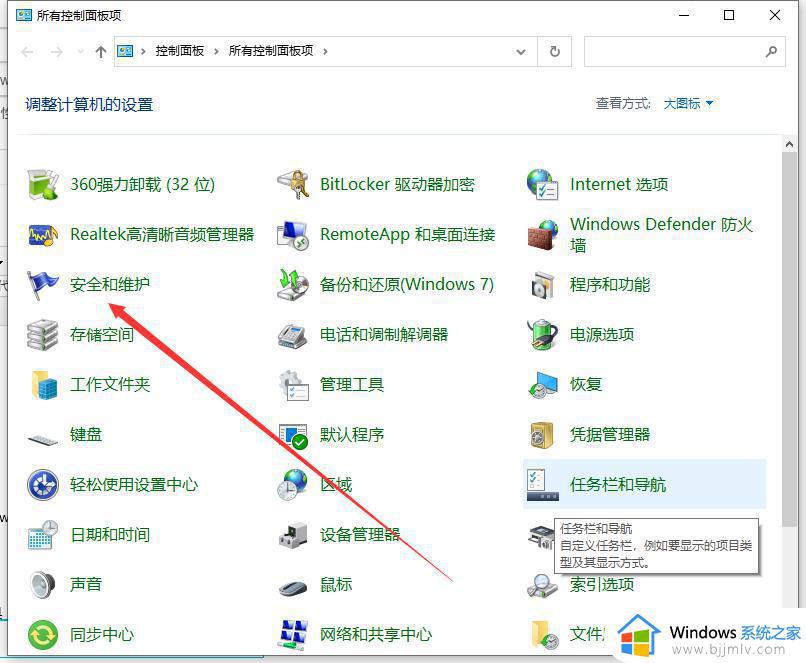Image resolution: width=806 pixels, height=663 pixels.
Task: Click the refresh button in address bar
Action: [555, 51]
